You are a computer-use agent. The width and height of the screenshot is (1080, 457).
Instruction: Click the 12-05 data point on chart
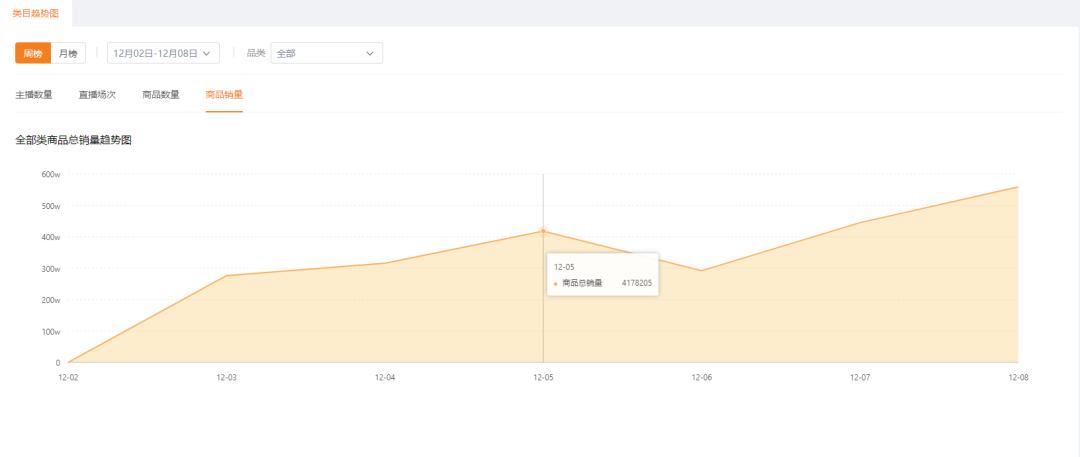click(x=543, y=231)
